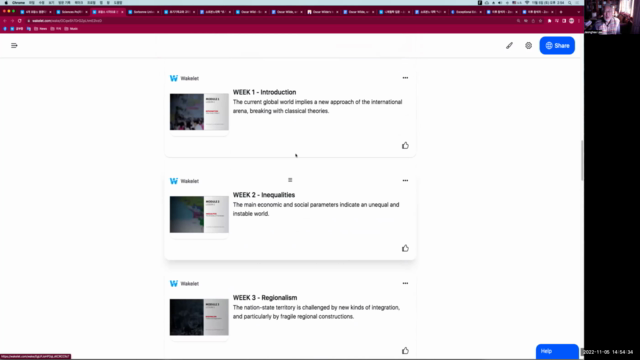The image size is (640, 360).
Task: Switch to the Sciences Po tab
Action: [71, 12]
